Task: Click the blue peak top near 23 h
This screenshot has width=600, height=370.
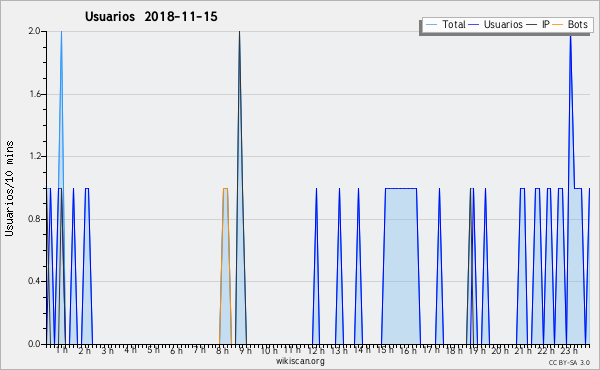Action: 571,36
